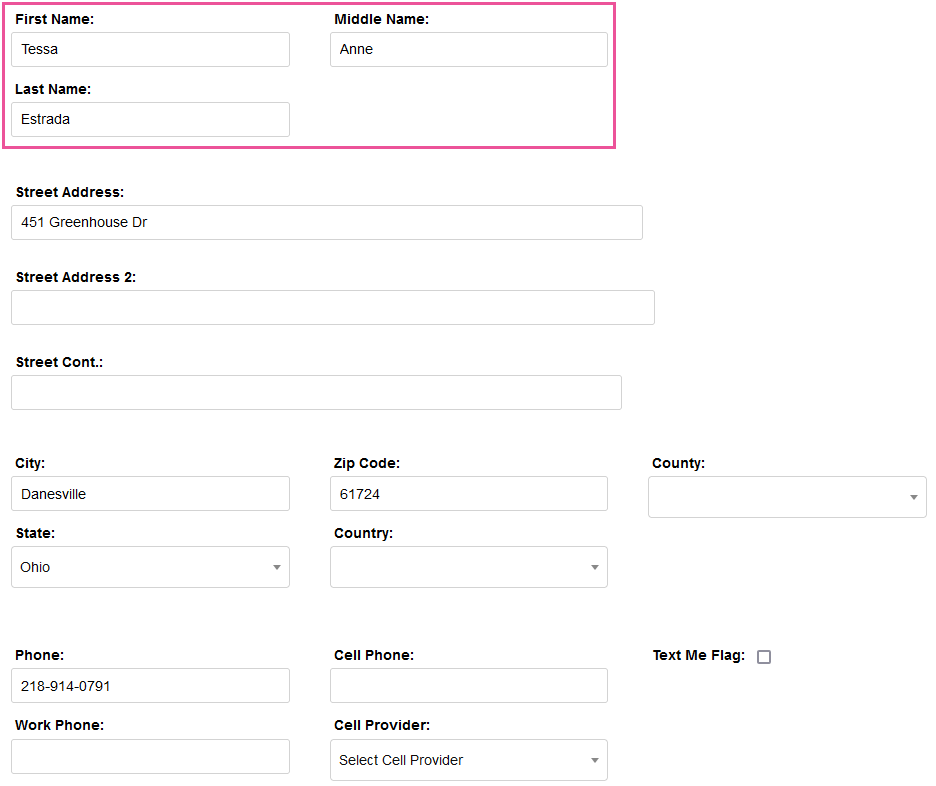
Task: Open the Select Cell Provider dropdown
Action: pos(468,760)
